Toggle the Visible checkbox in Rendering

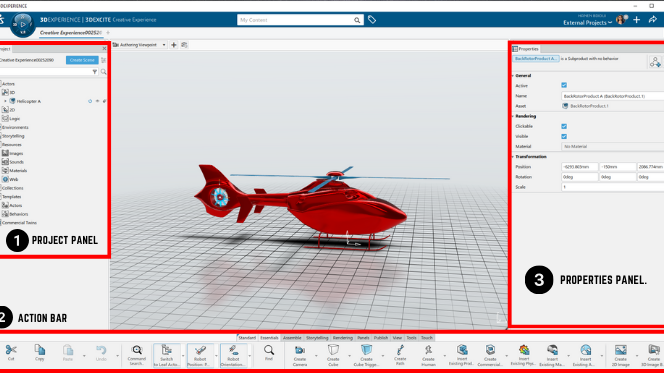click(x=564, y=136)
